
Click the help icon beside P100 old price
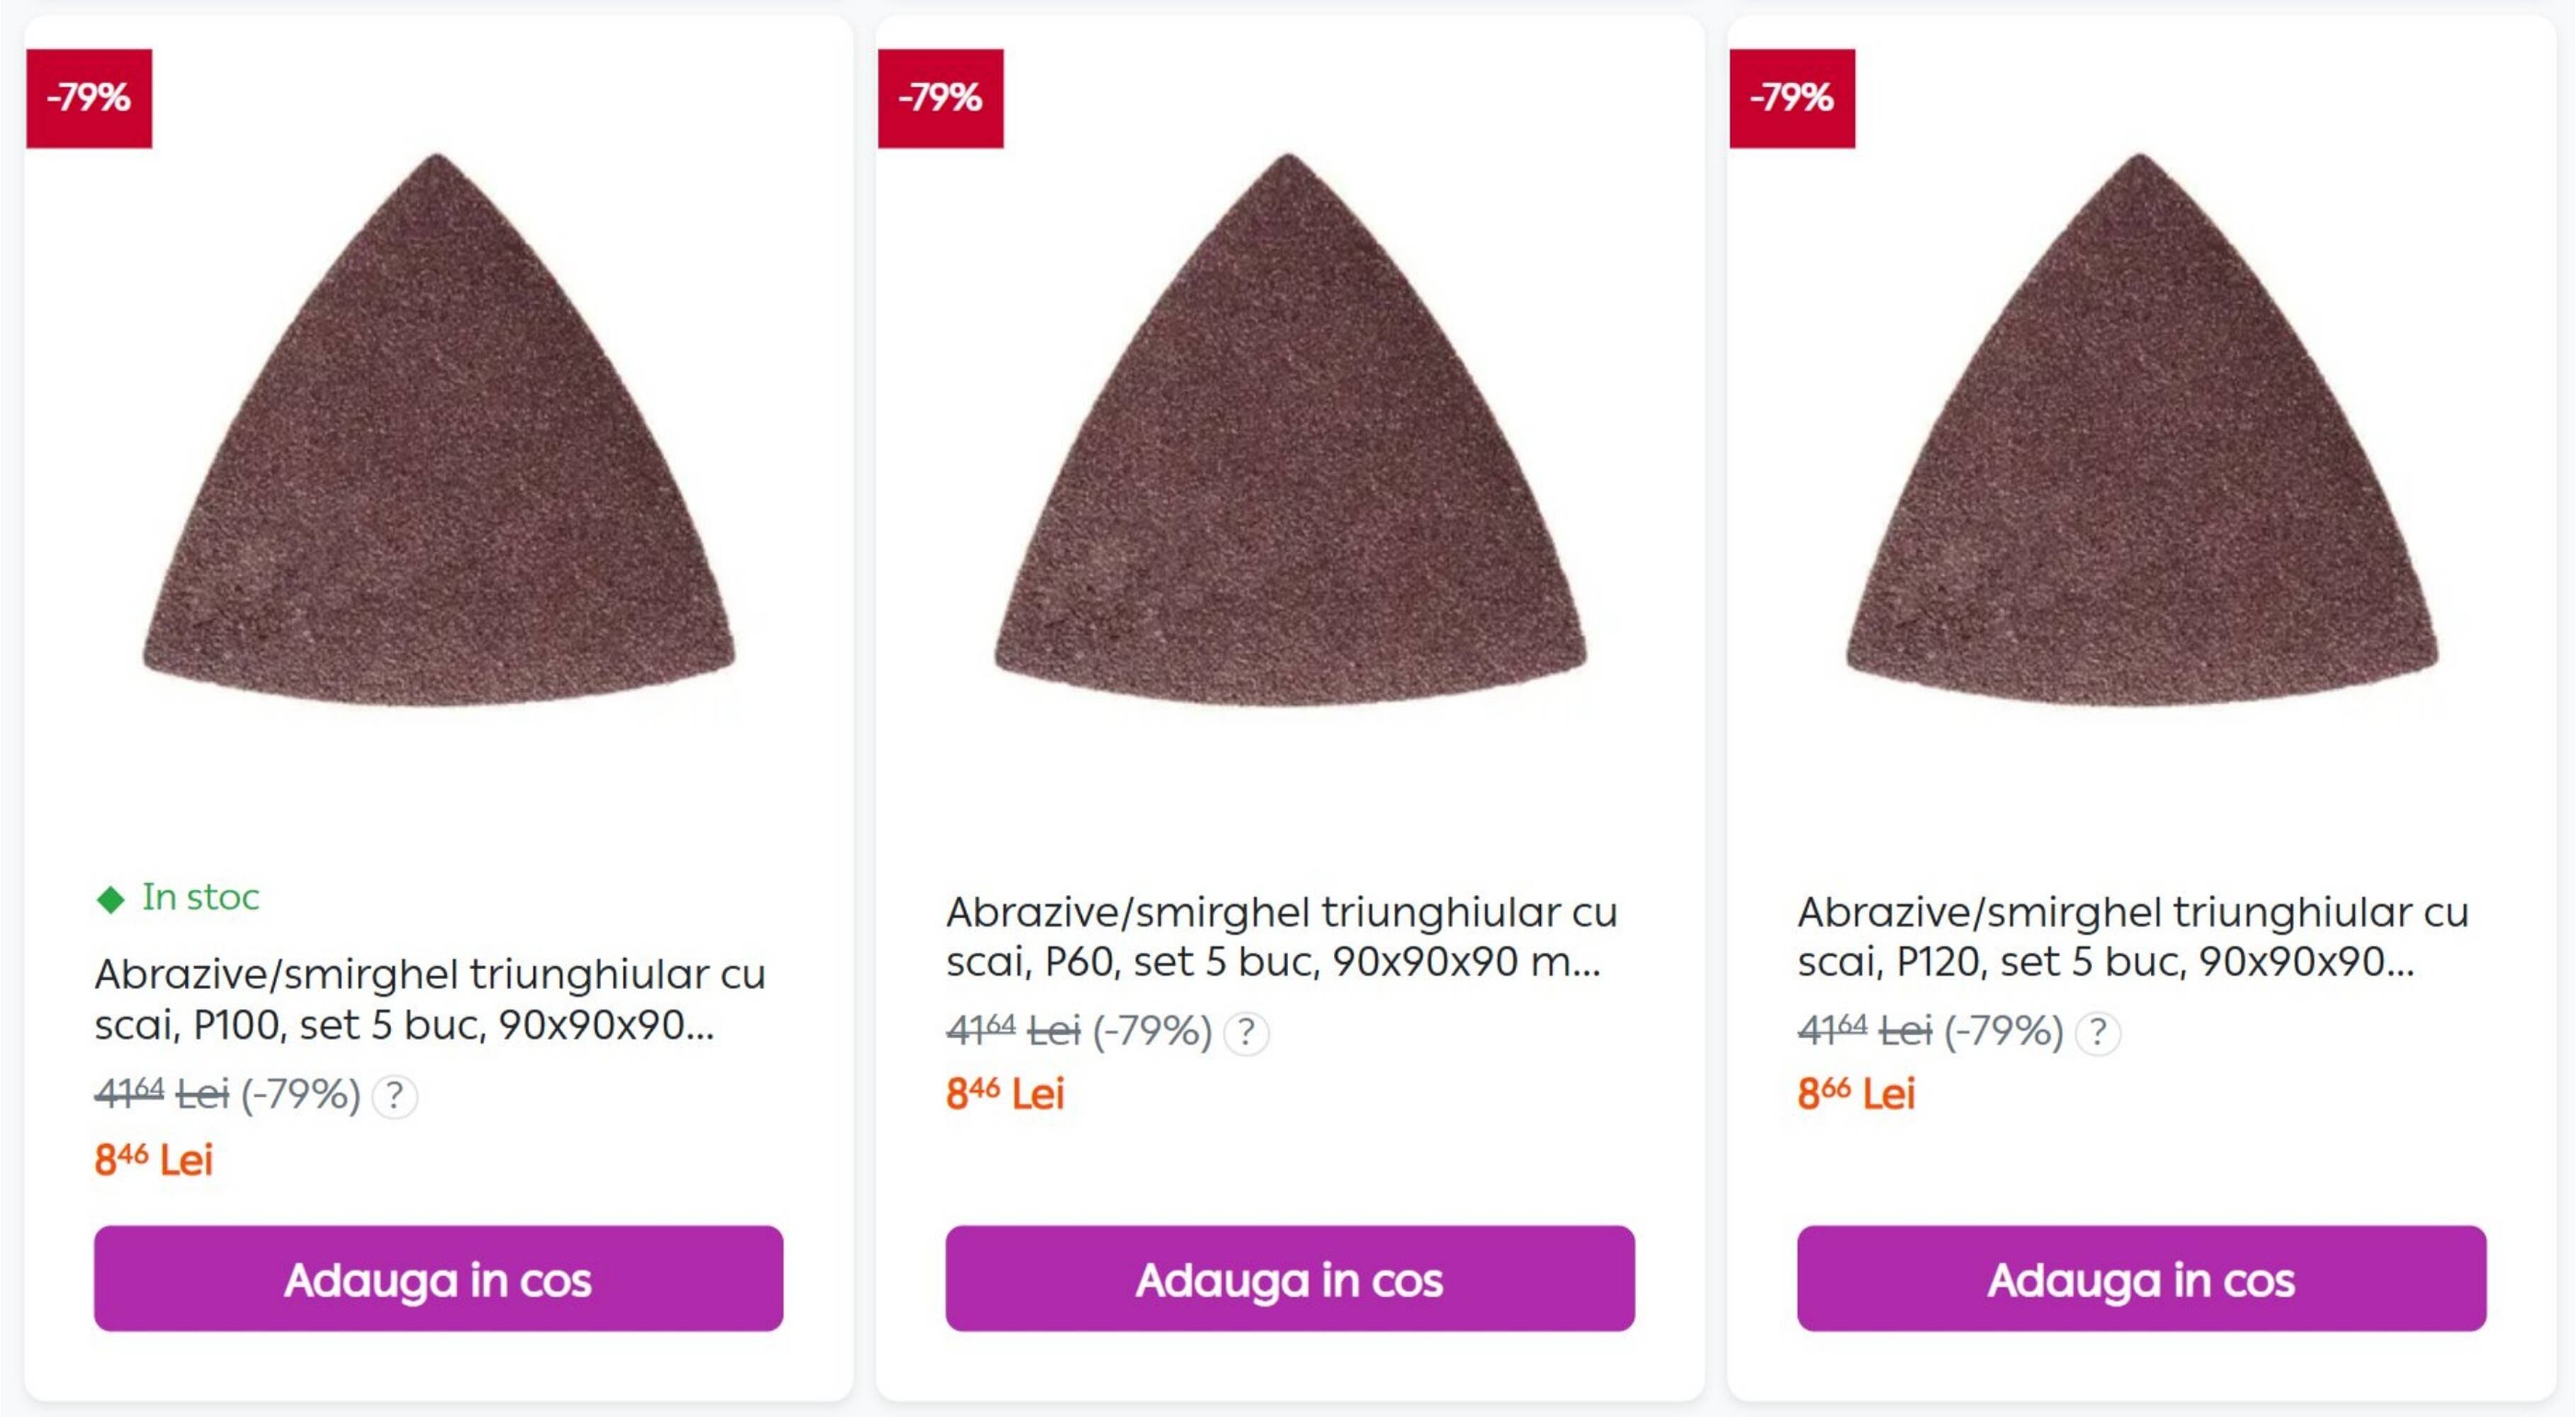pos(395,1096)
